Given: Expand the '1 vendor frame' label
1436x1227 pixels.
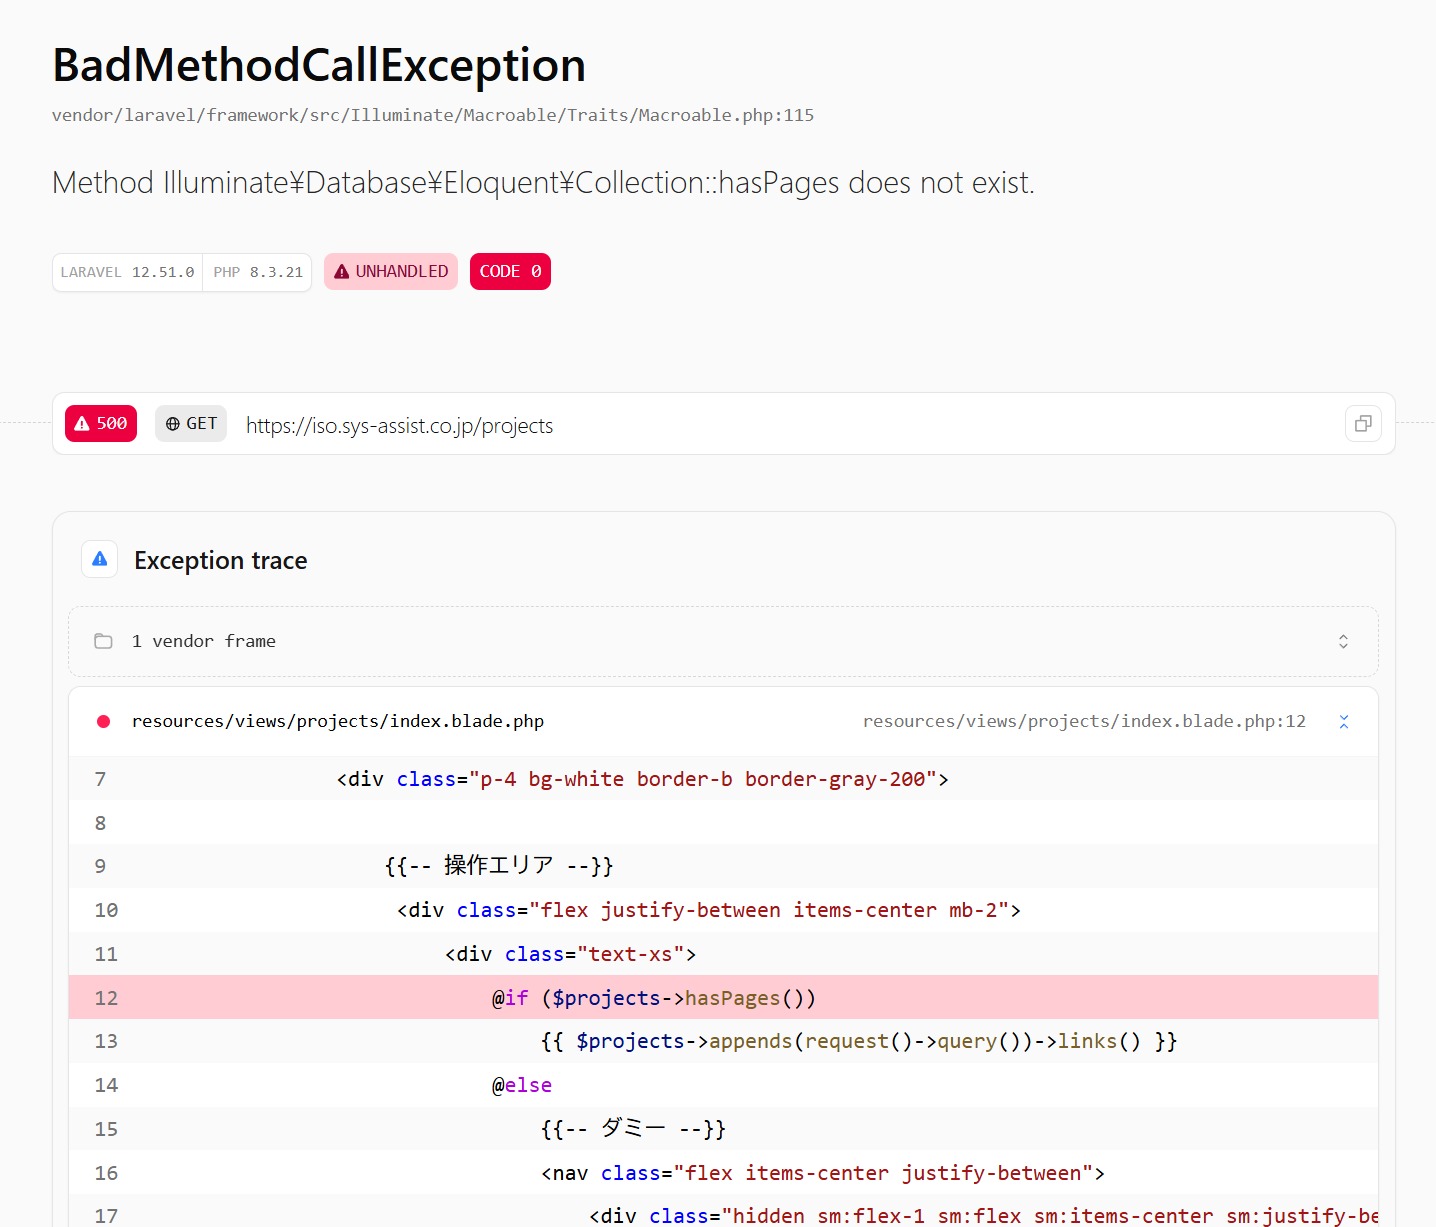Looking at the screenshot, I should pos(204,641).
